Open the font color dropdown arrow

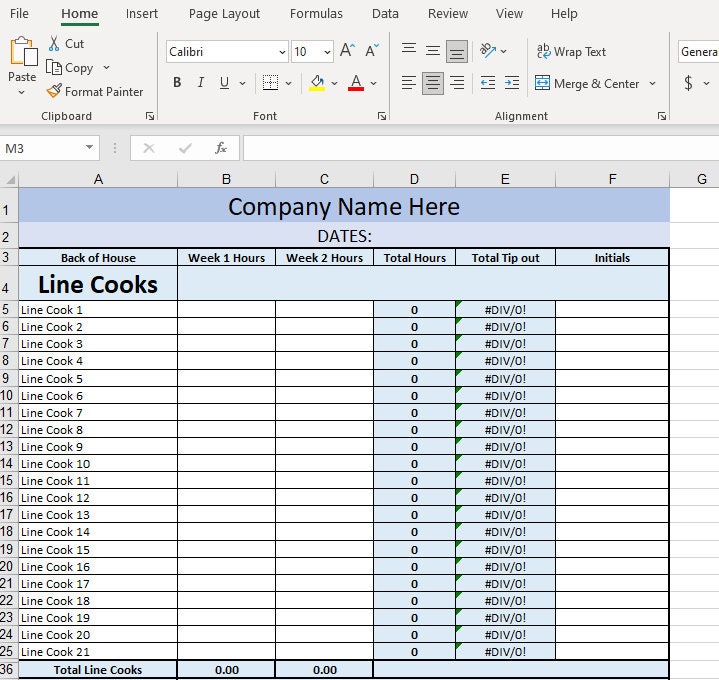pyautogui.click(x=373, y=83)
